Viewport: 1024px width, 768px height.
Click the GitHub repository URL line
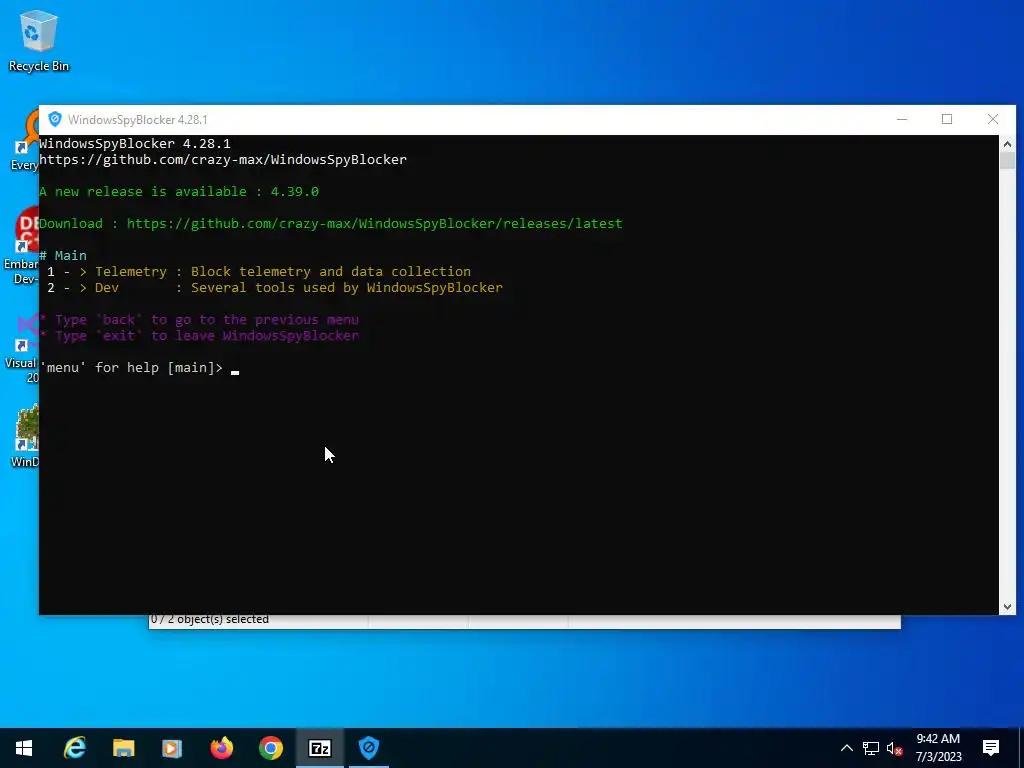223,159
